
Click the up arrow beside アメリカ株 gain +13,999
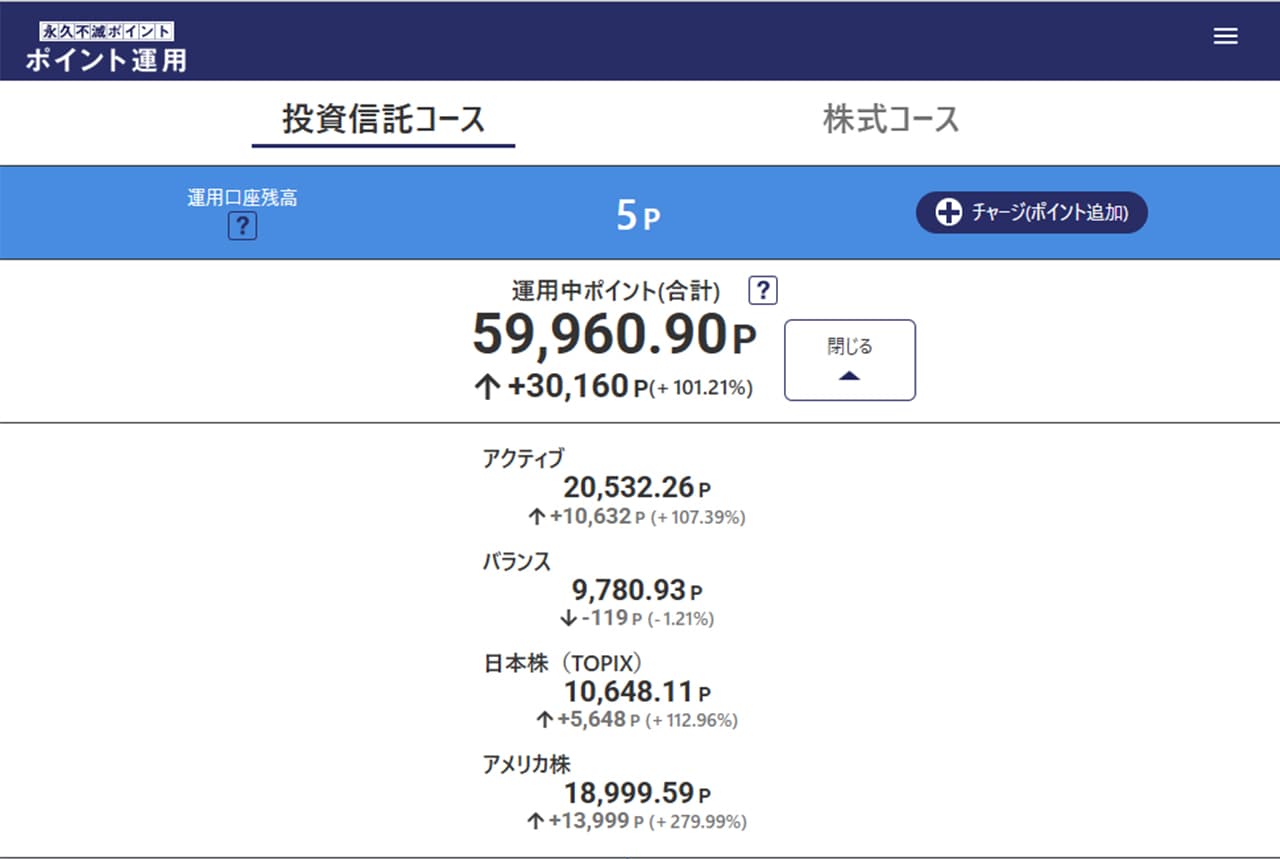point(537,822)
